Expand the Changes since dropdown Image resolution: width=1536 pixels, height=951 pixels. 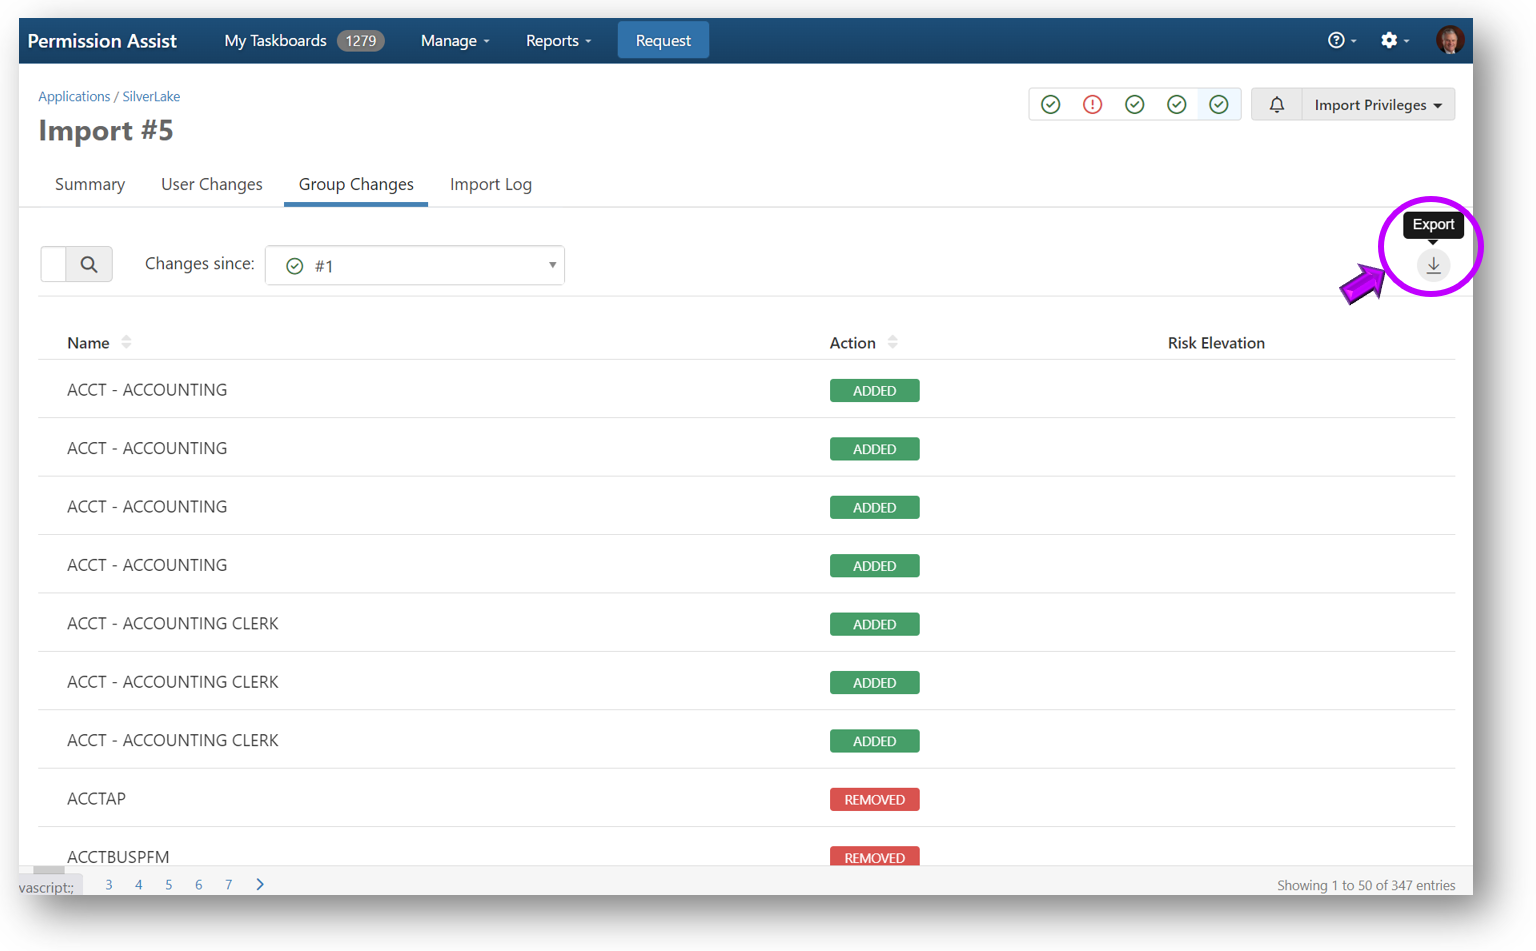pyautogui.click(x=415, y=266)
